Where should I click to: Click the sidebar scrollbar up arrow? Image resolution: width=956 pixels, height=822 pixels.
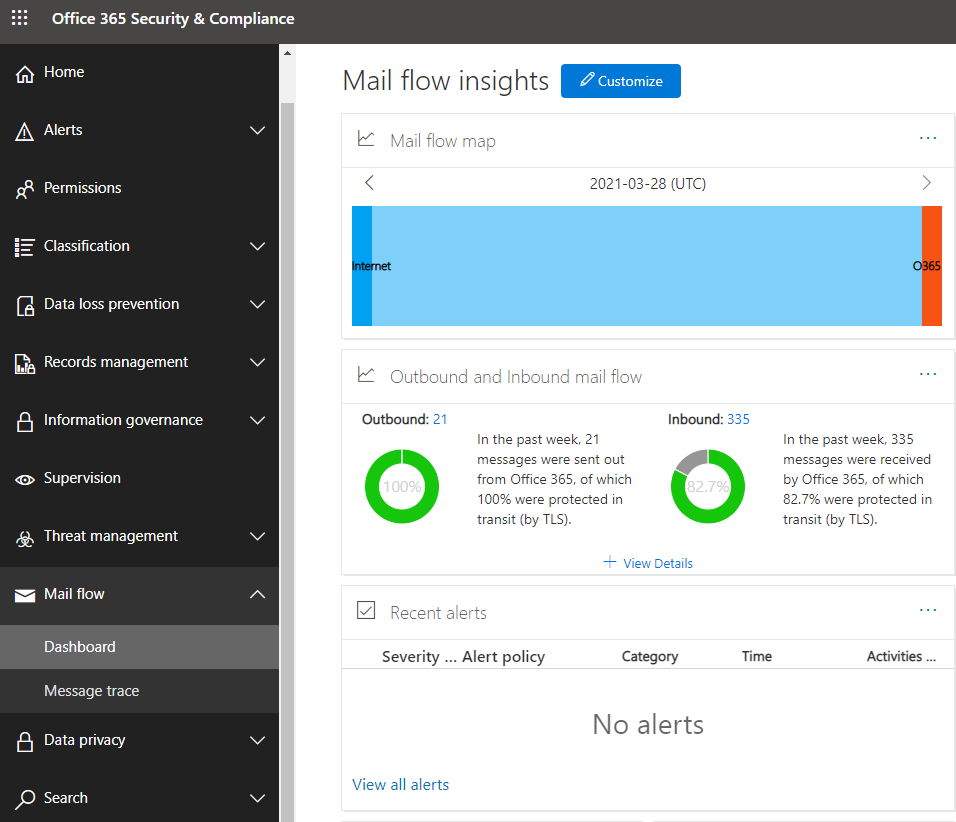(287, 53)
